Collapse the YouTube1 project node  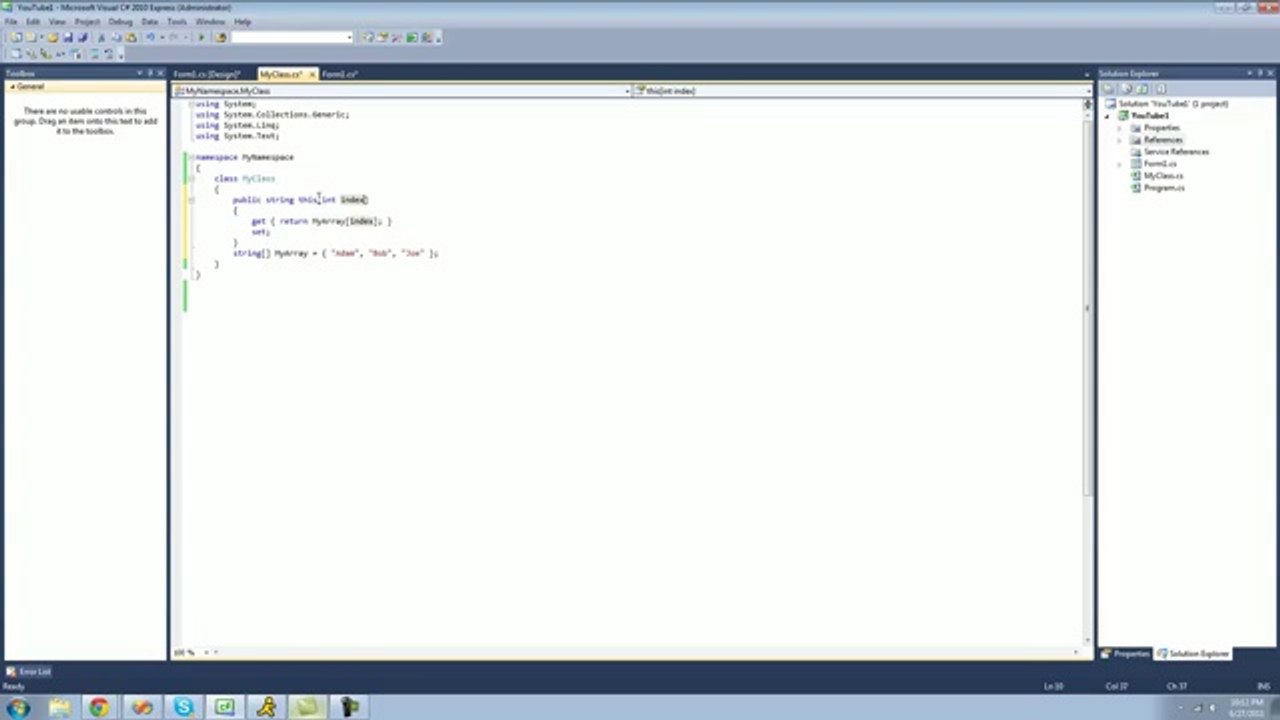pyautogui.click(x=1108, y=116)
